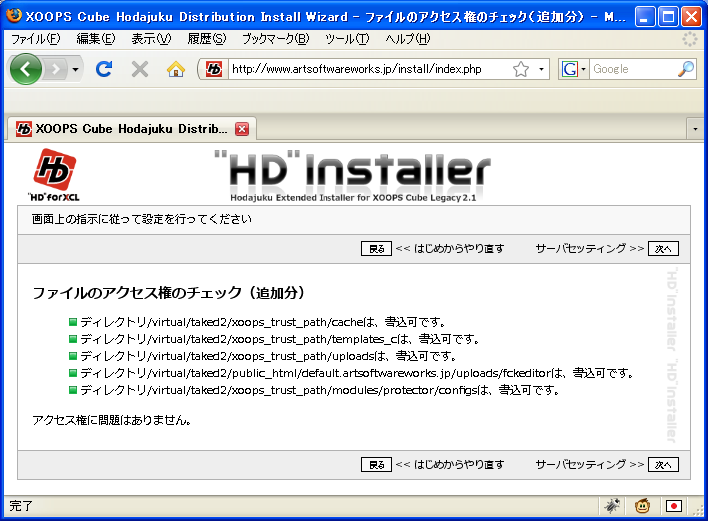The width and height of the screenshot is (708, 521).
Task: Click the bottom << はじめからやり直す text
Action: pyautogui.click(x=450, y=465)
